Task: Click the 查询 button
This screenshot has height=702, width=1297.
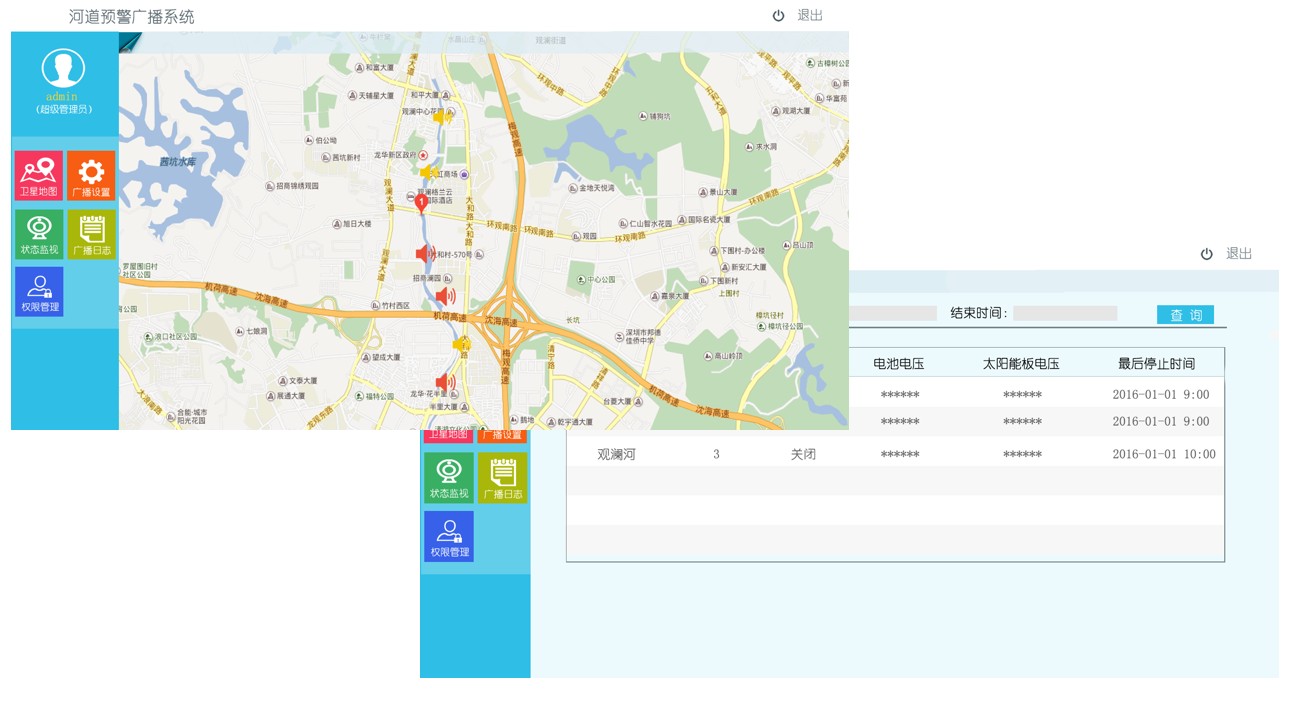Action: (x=1185, y=315)
